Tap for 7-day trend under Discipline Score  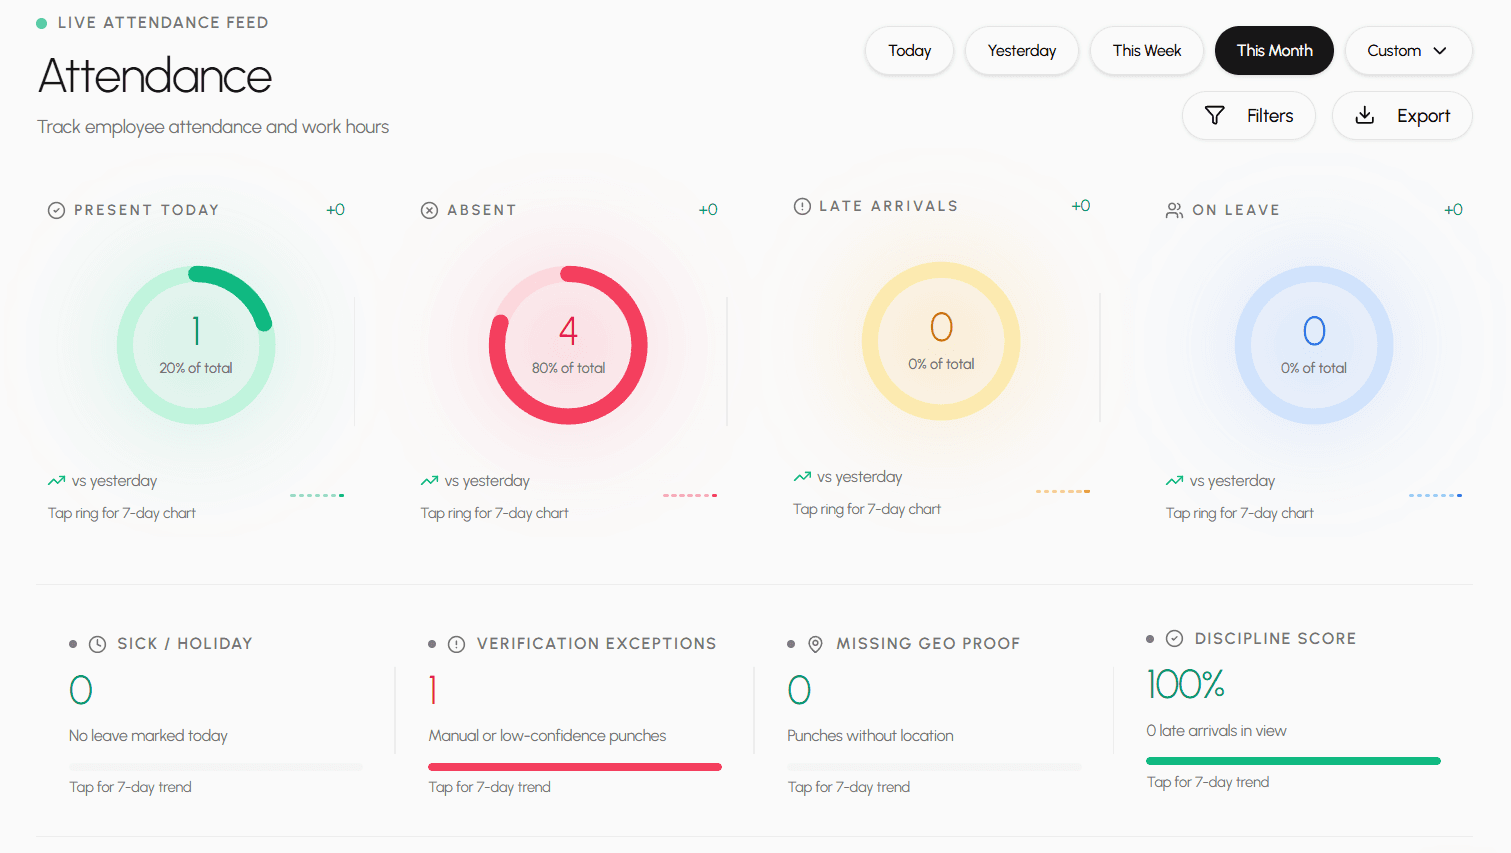pos(1207,782)
